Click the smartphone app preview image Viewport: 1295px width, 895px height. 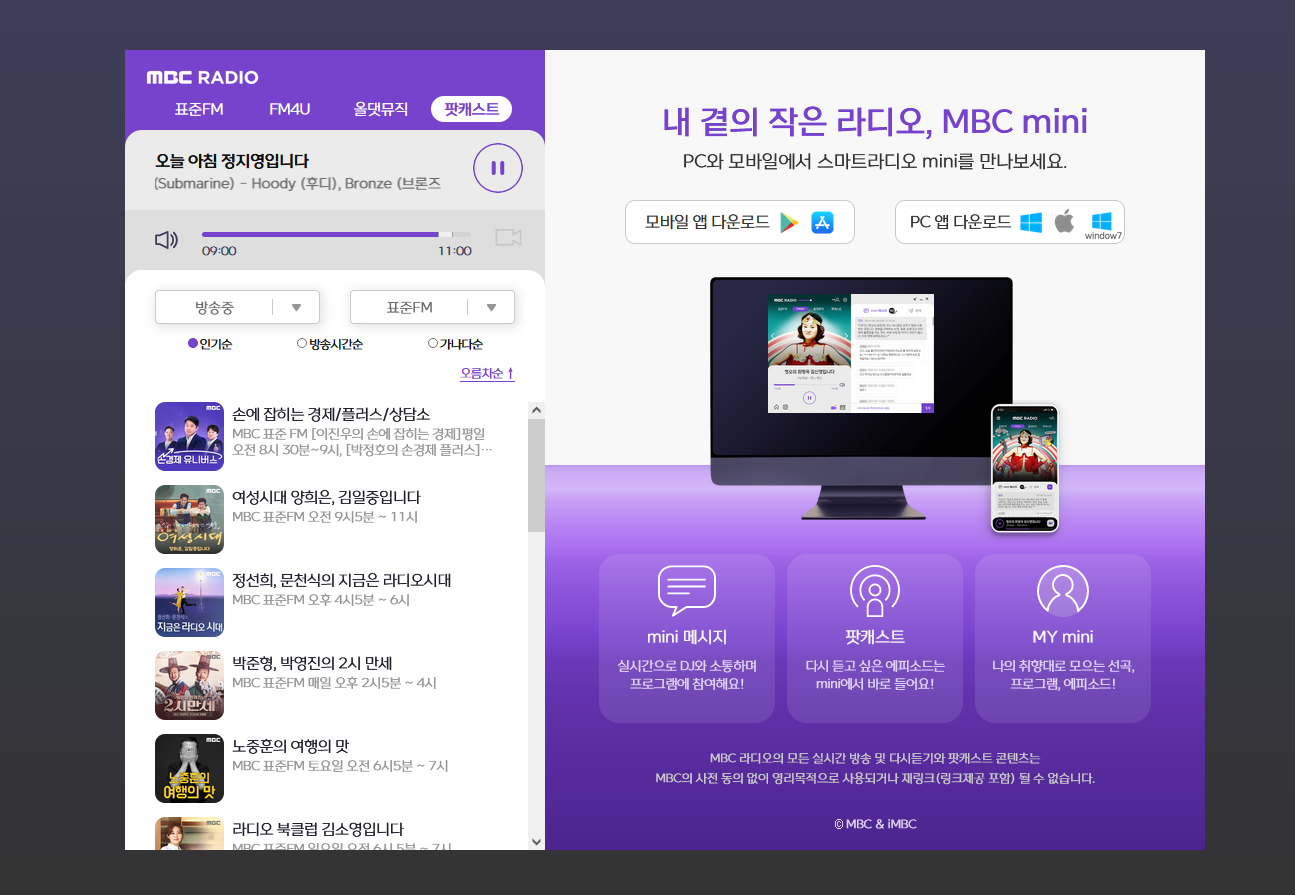click(x=1025, y=468)
